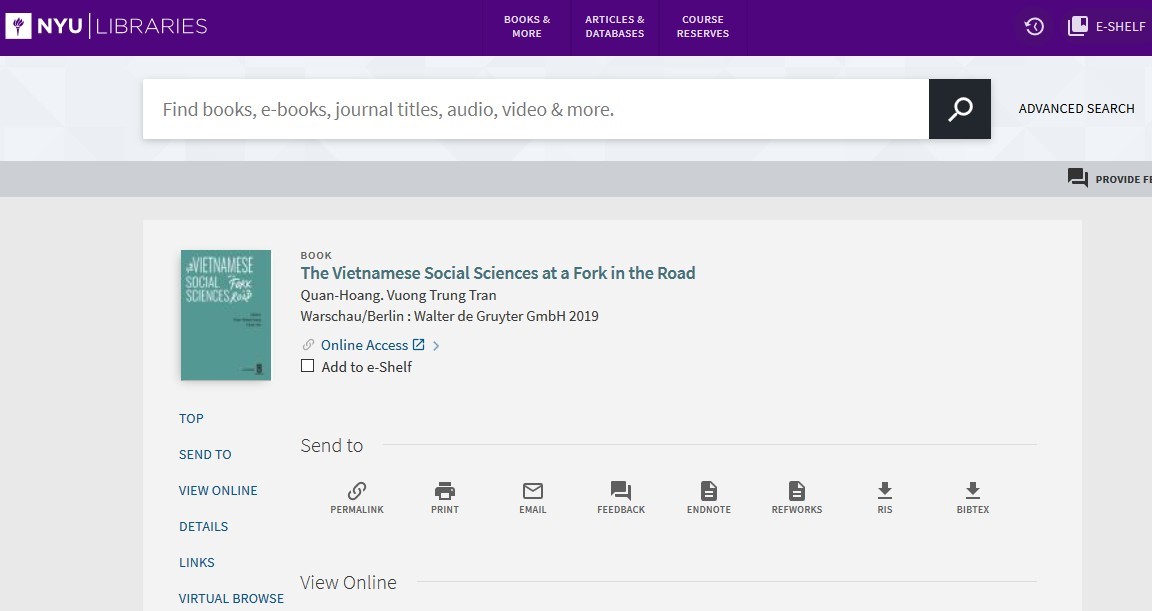The width and height of the screenshot is (1152, 611).
Task: Open the Feedback option in Send to
Action: tap(621, 497)
